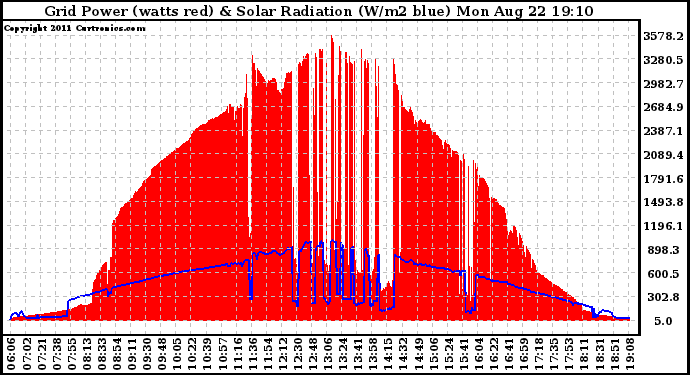Click the 17:35 time label
Image resolution: width=690 pixels, height=375 pixels.
click(x=553, y=354)
